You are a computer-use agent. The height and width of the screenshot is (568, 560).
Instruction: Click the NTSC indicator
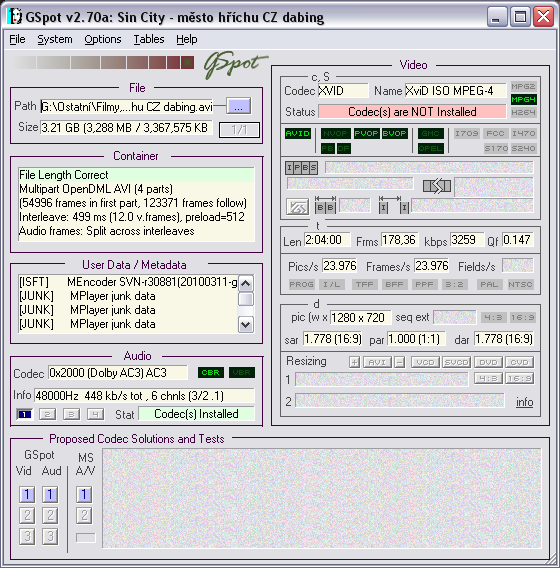(521, 284)
